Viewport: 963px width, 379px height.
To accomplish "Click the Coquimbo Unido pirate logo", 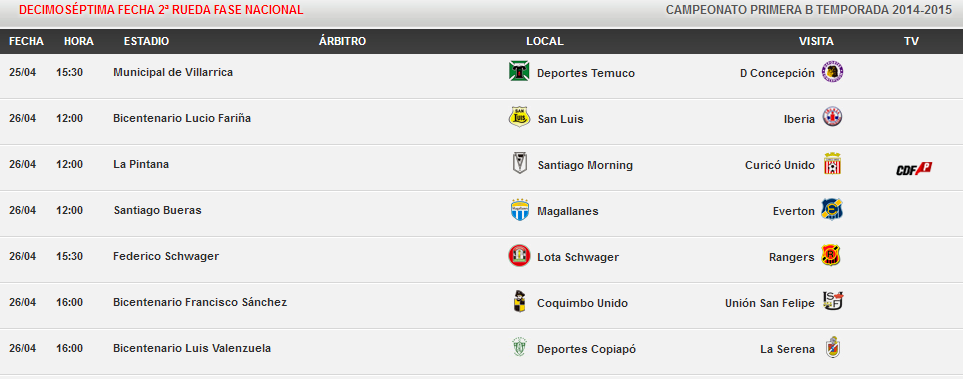I will point(520,302).
